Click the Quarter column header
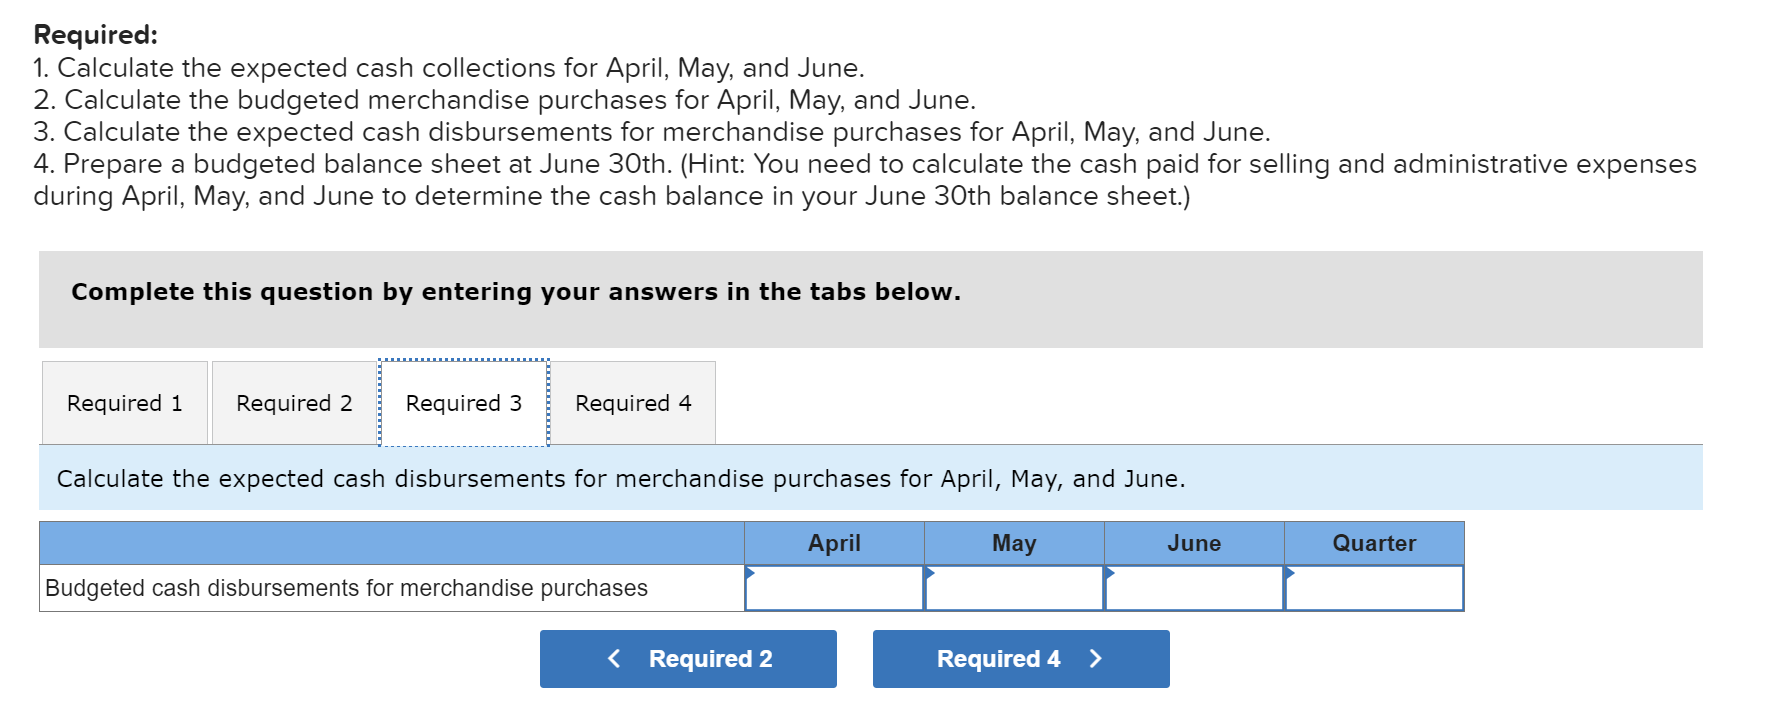Viewport: 1772px width, 703px height. click(1374, 543)
